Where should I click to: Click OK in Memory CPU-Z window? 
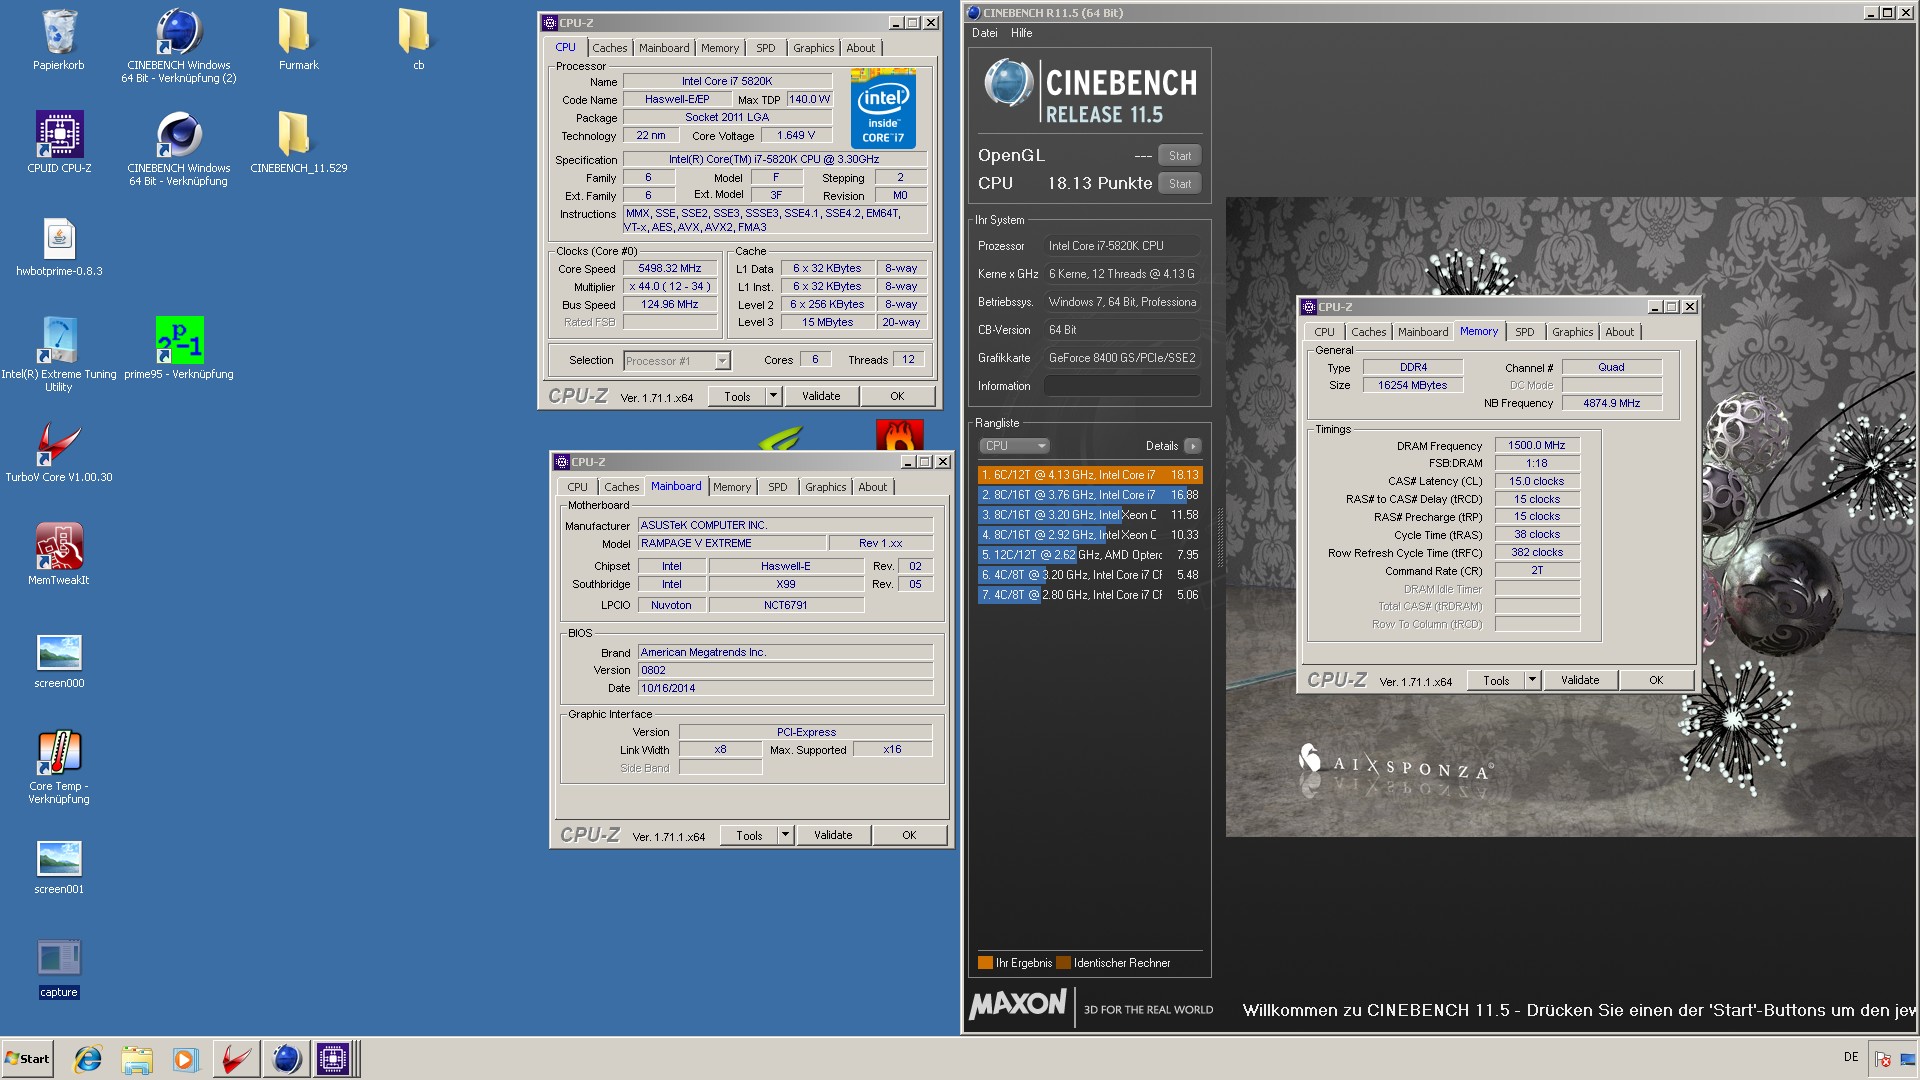[1656, 680]
